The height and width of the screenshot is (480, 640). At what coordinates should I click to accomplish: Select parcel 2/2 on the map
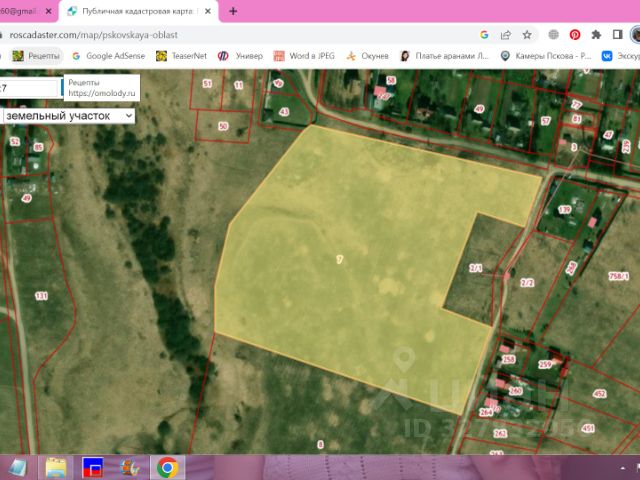click(527, 282)
